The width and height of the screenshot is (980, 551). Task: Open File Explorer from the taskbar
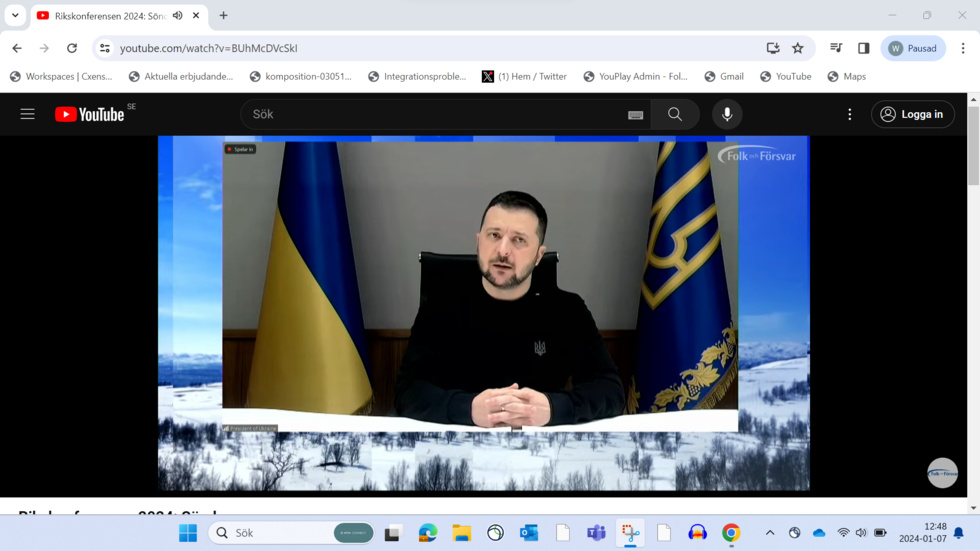point(462,533)
